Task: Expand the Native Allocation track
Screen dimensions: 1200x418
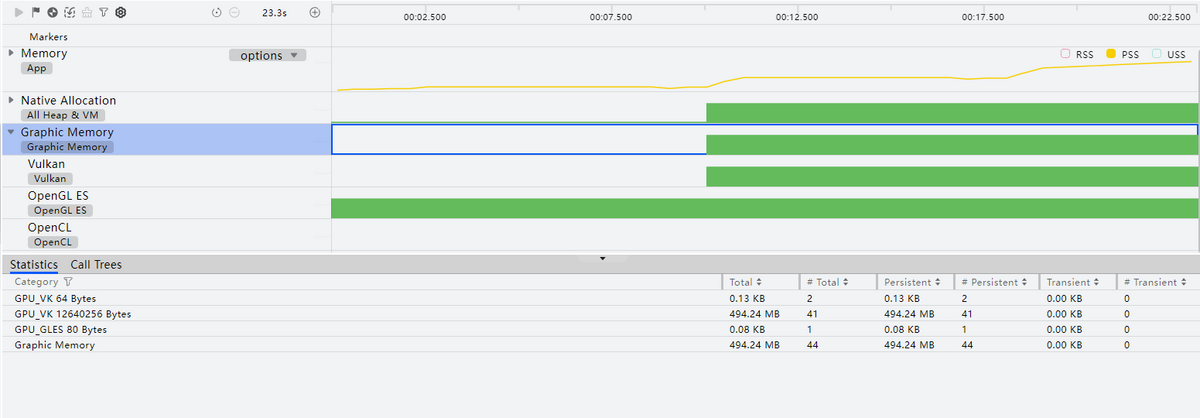Action: pyautogui.click(x=11, y=100)
